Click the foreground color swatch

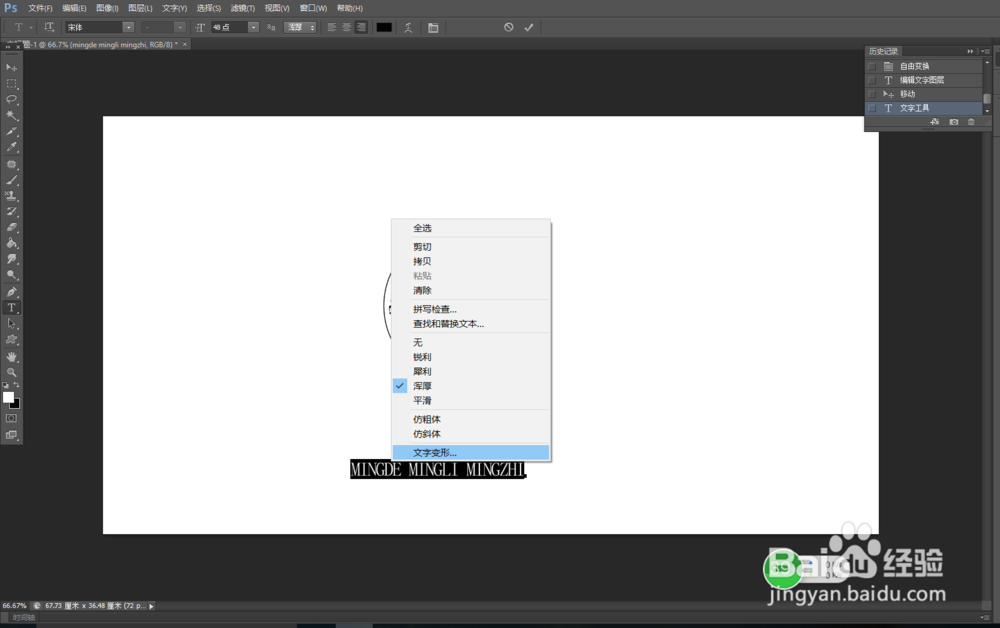coord(8,397)
